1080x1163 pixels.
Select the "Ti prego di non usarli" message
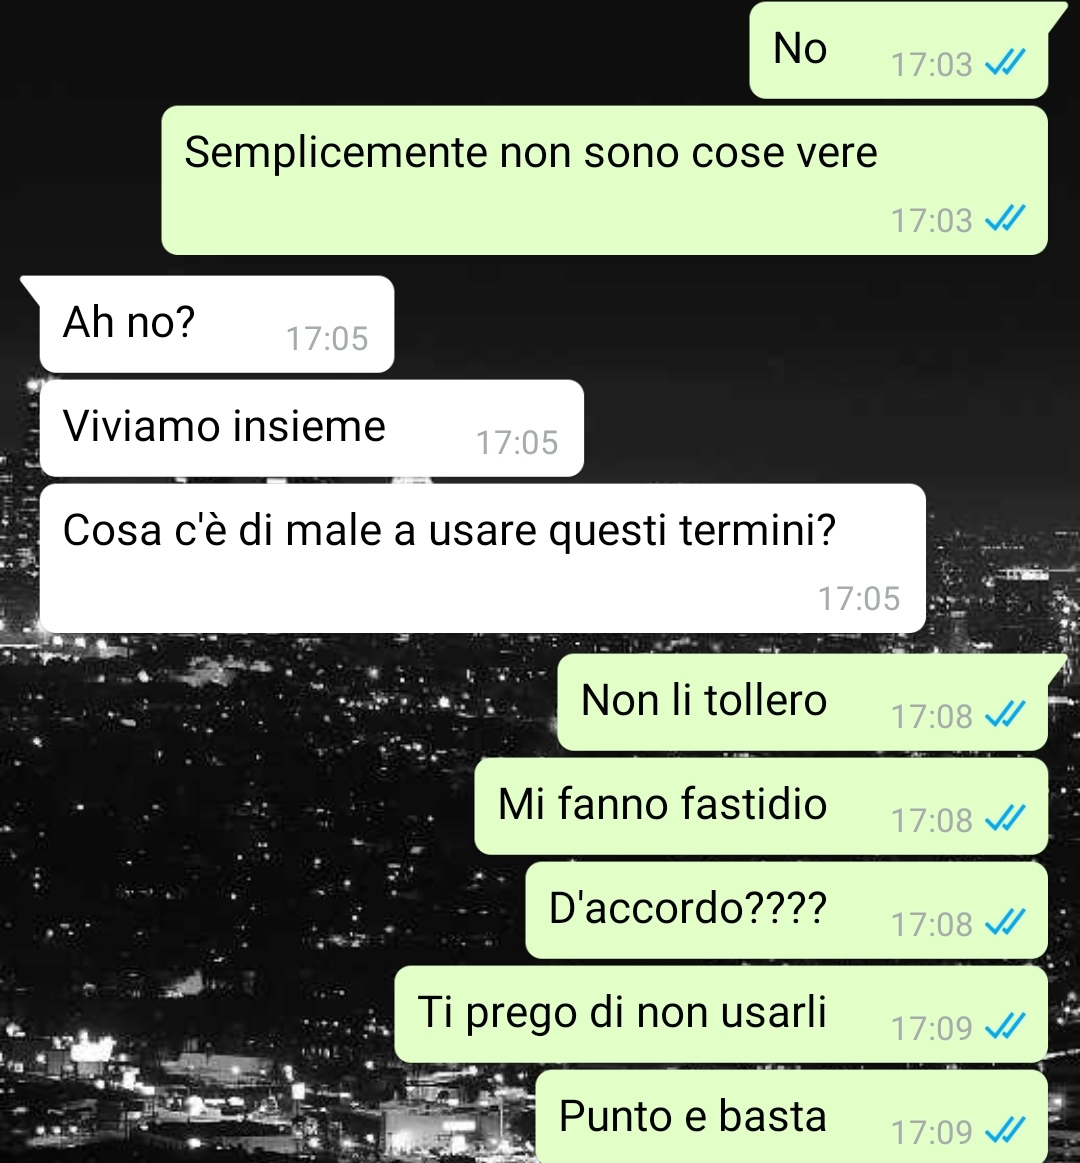(721, 1014)
